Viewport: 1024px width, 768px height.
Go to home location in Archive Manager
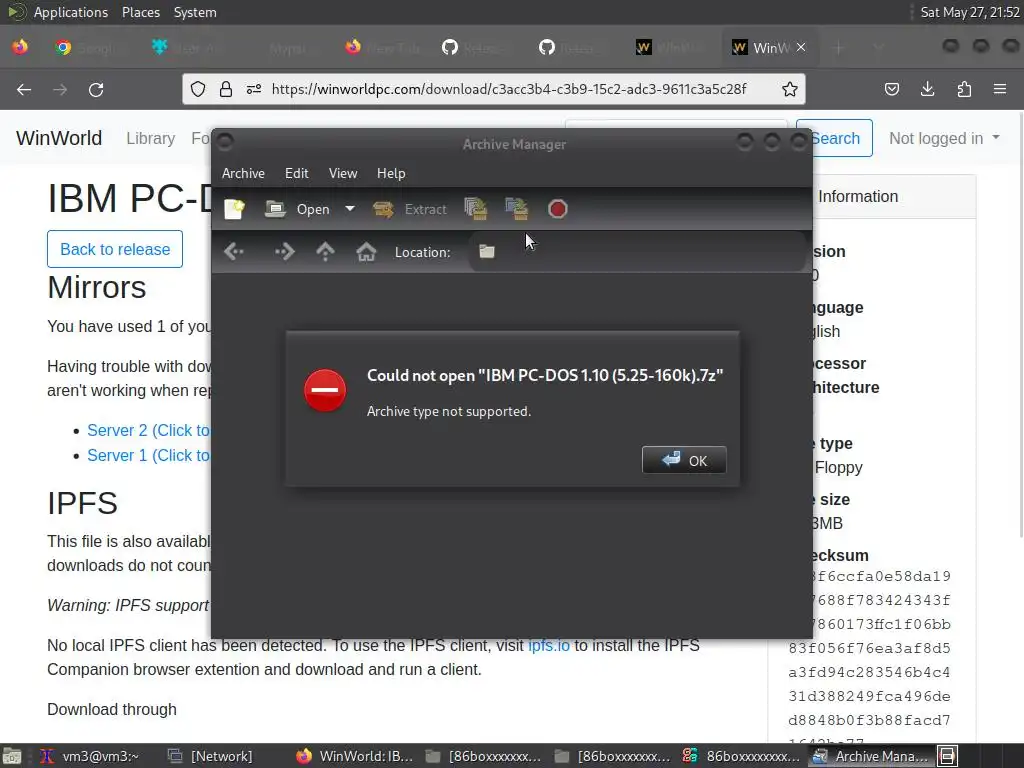pos(366,251)
